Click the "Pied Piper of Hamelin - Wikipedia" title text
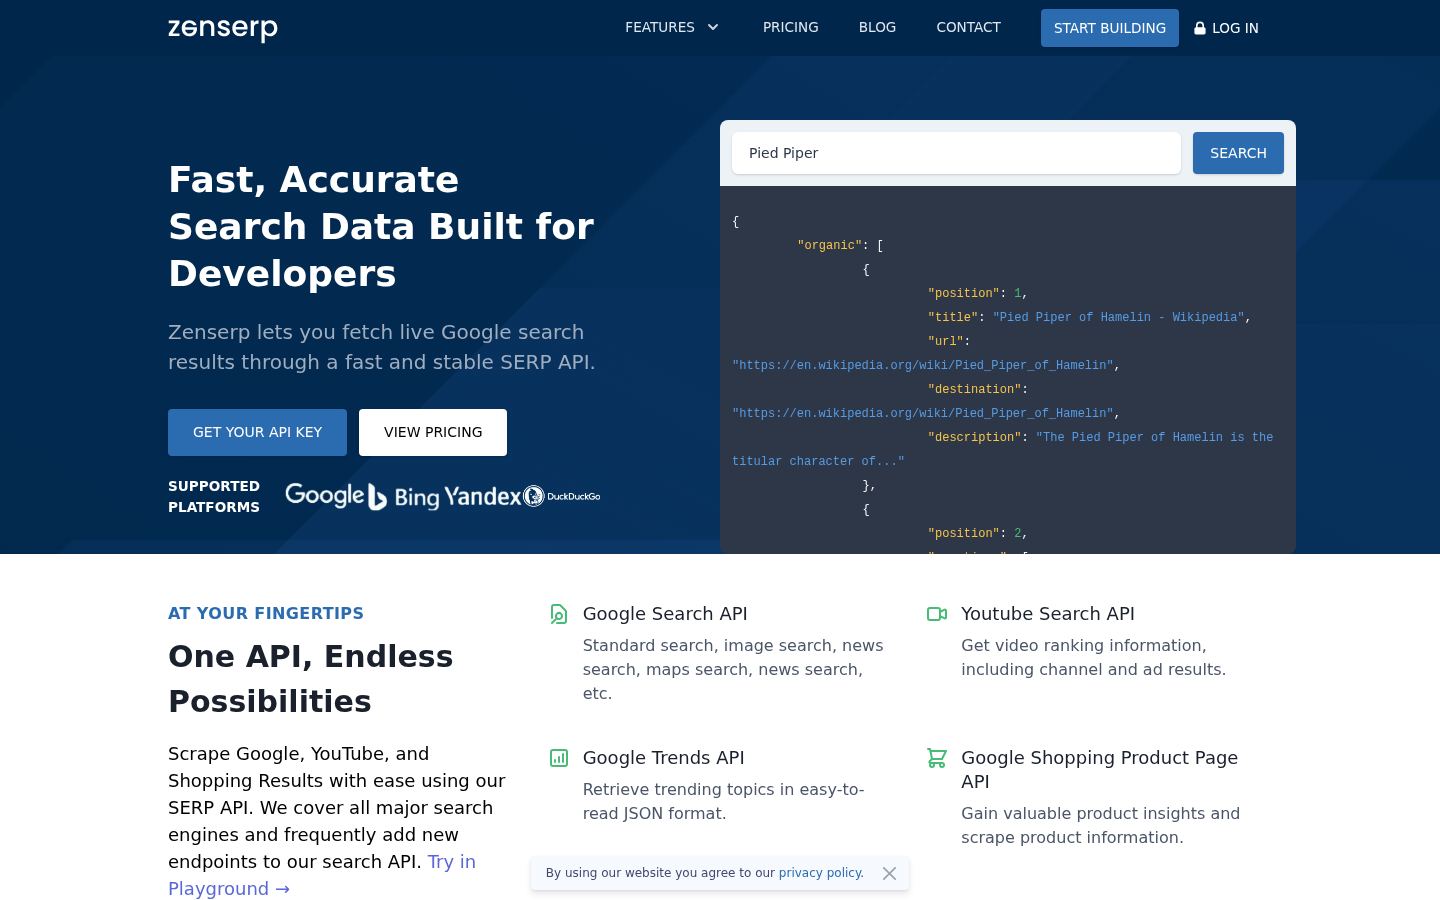Image resolution: width=1440 pixels, height=900 pixels. [x=1118, y=317]
